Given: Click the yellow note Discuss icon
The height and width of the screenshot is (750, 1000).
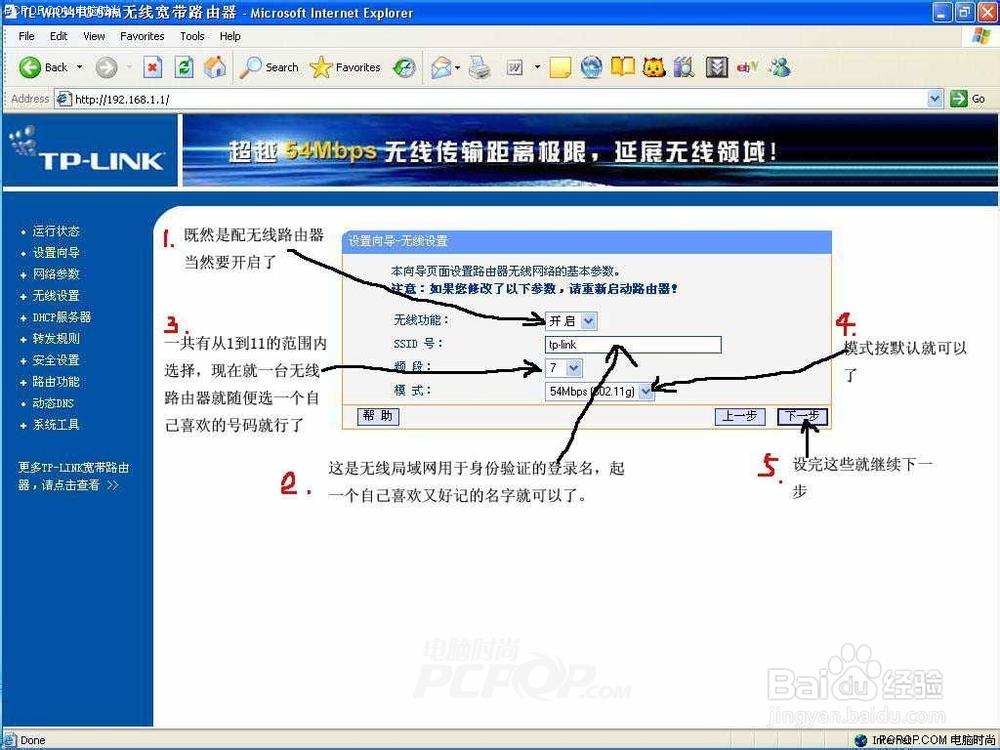Looking at the screenshot, I should 560,67.
